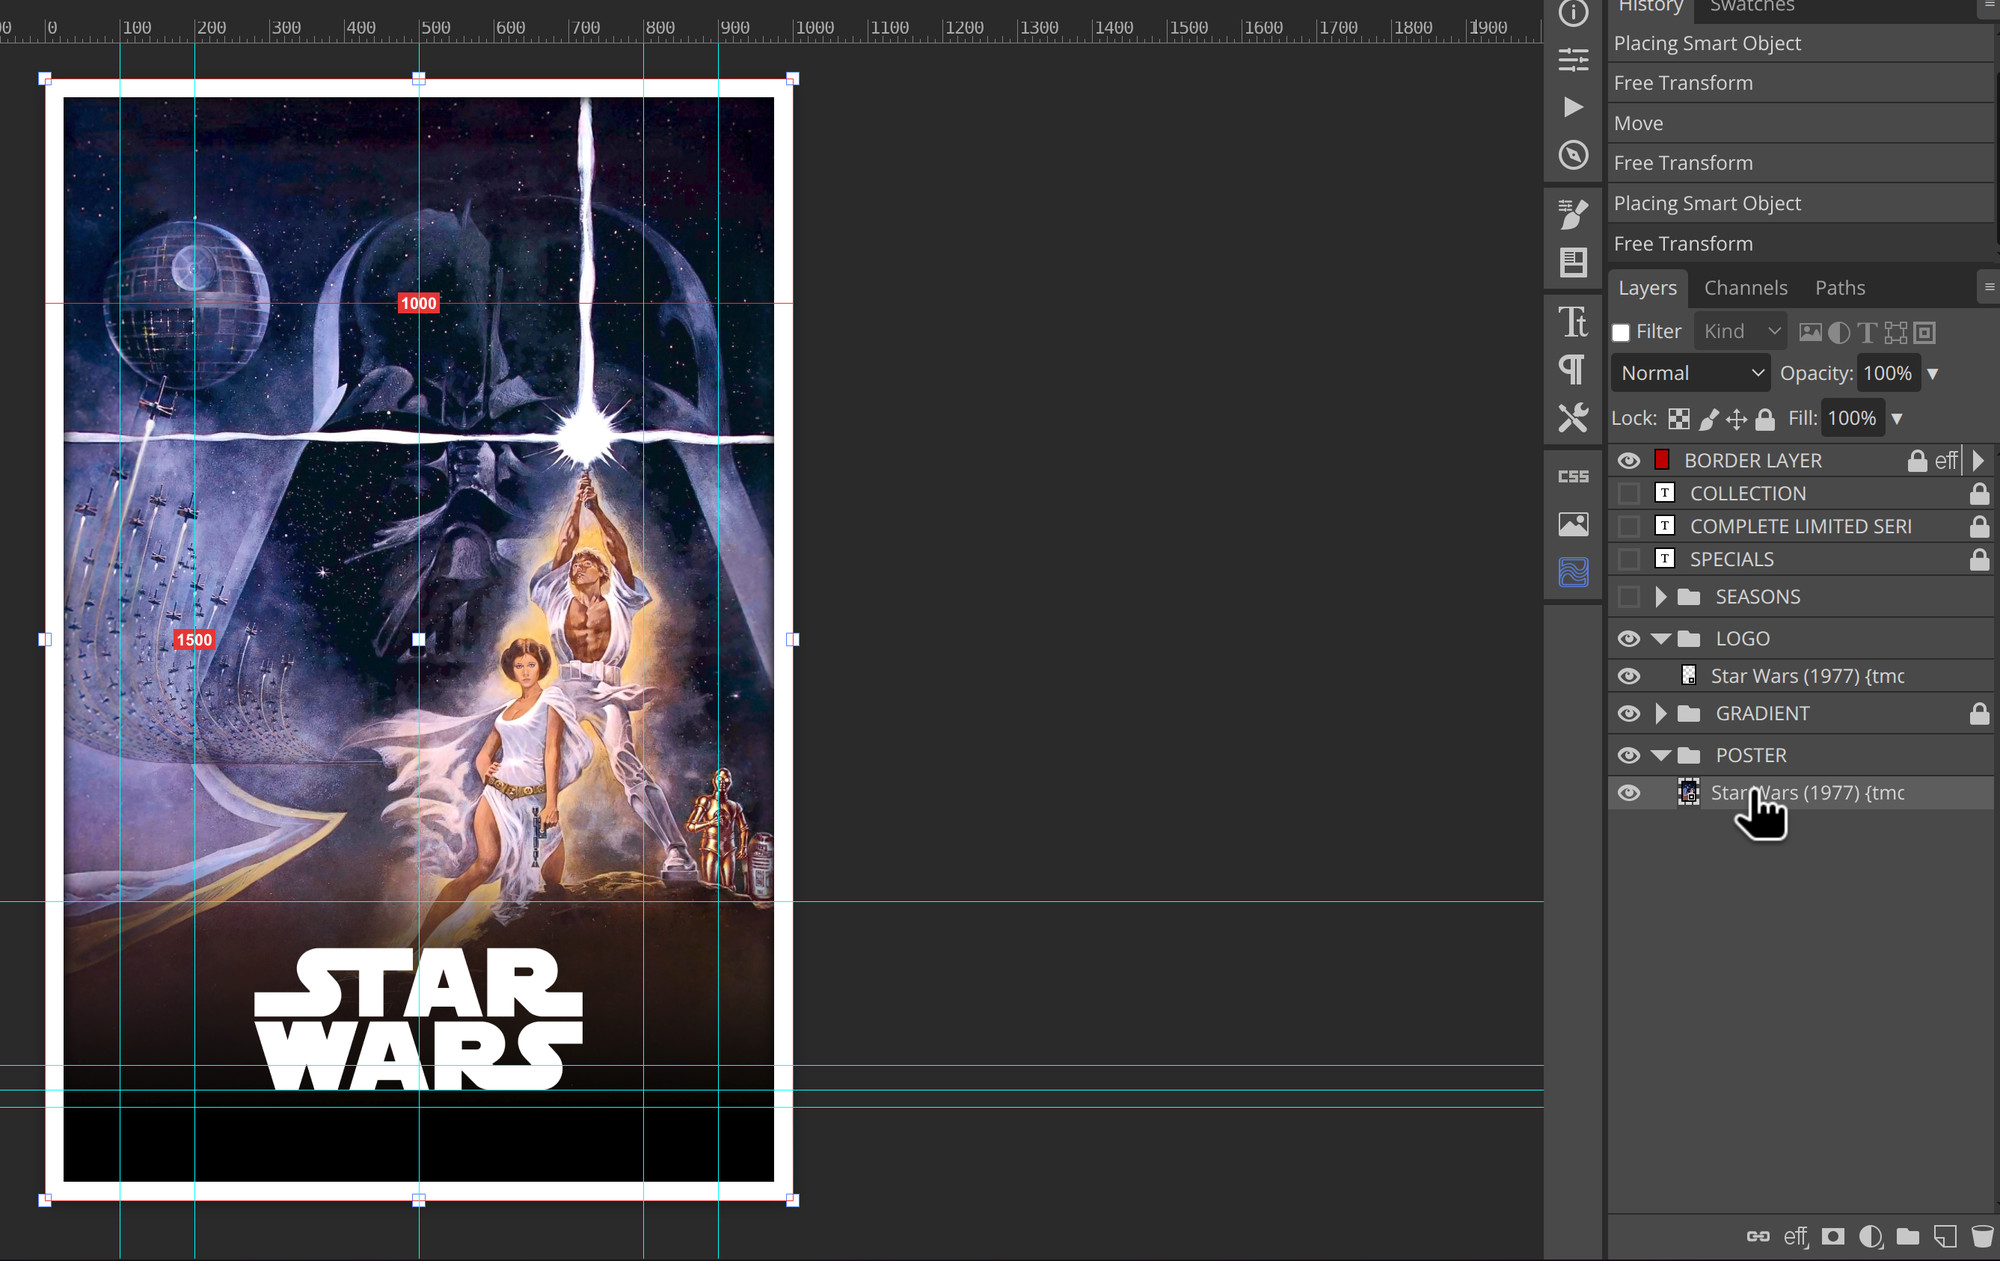Open the Paragraph panel icon

click(1573, 370)
